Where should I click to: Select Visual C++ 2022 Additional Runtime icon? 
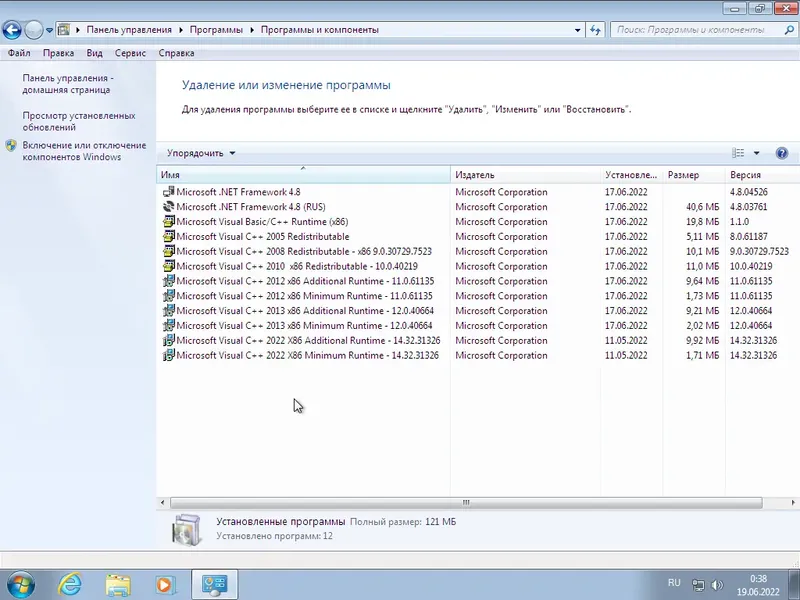pyautogui.click(x=168, y=340)
